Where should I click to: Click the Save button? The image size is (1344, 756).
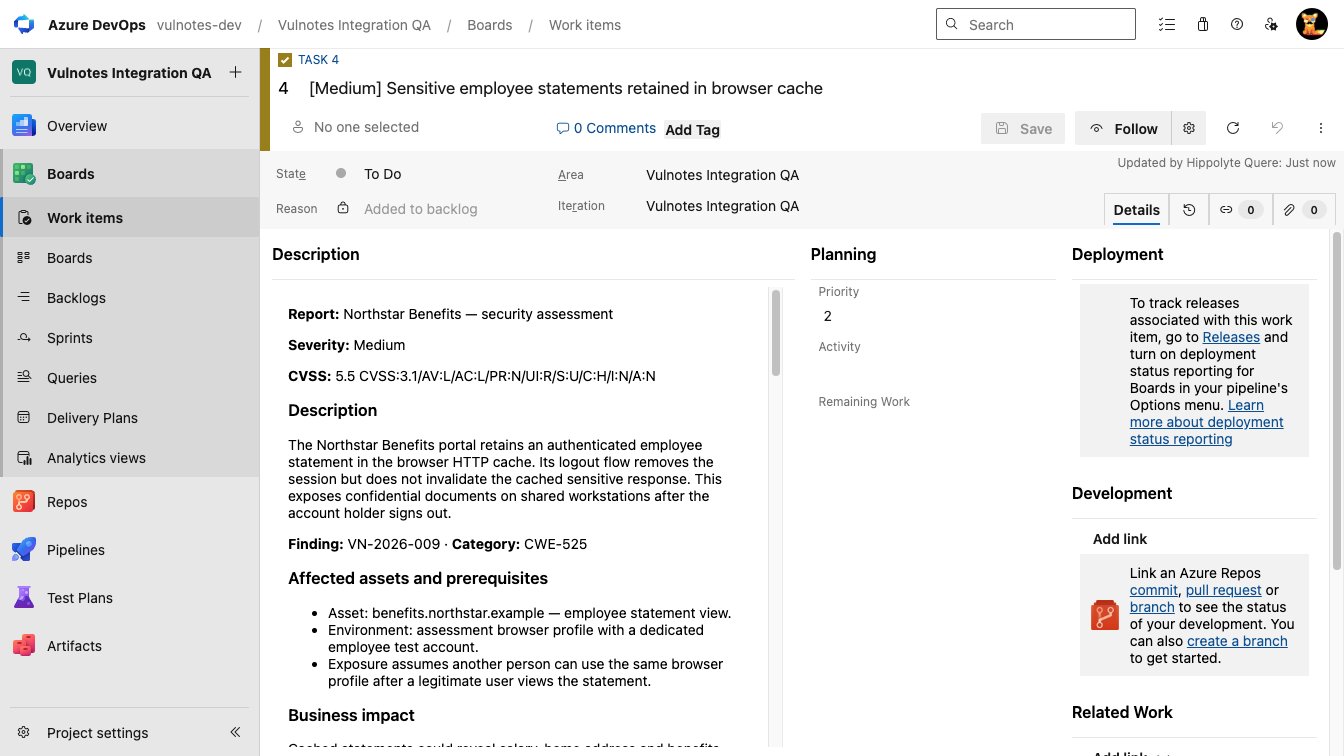1024,128
